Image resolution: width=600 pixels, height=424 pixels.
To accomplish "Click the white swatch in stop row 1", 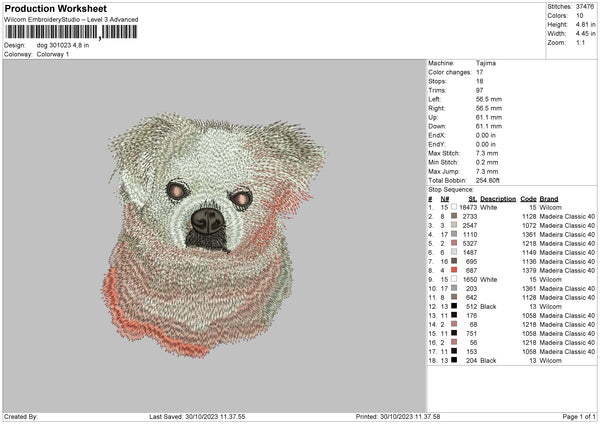I will coord(454,207).
